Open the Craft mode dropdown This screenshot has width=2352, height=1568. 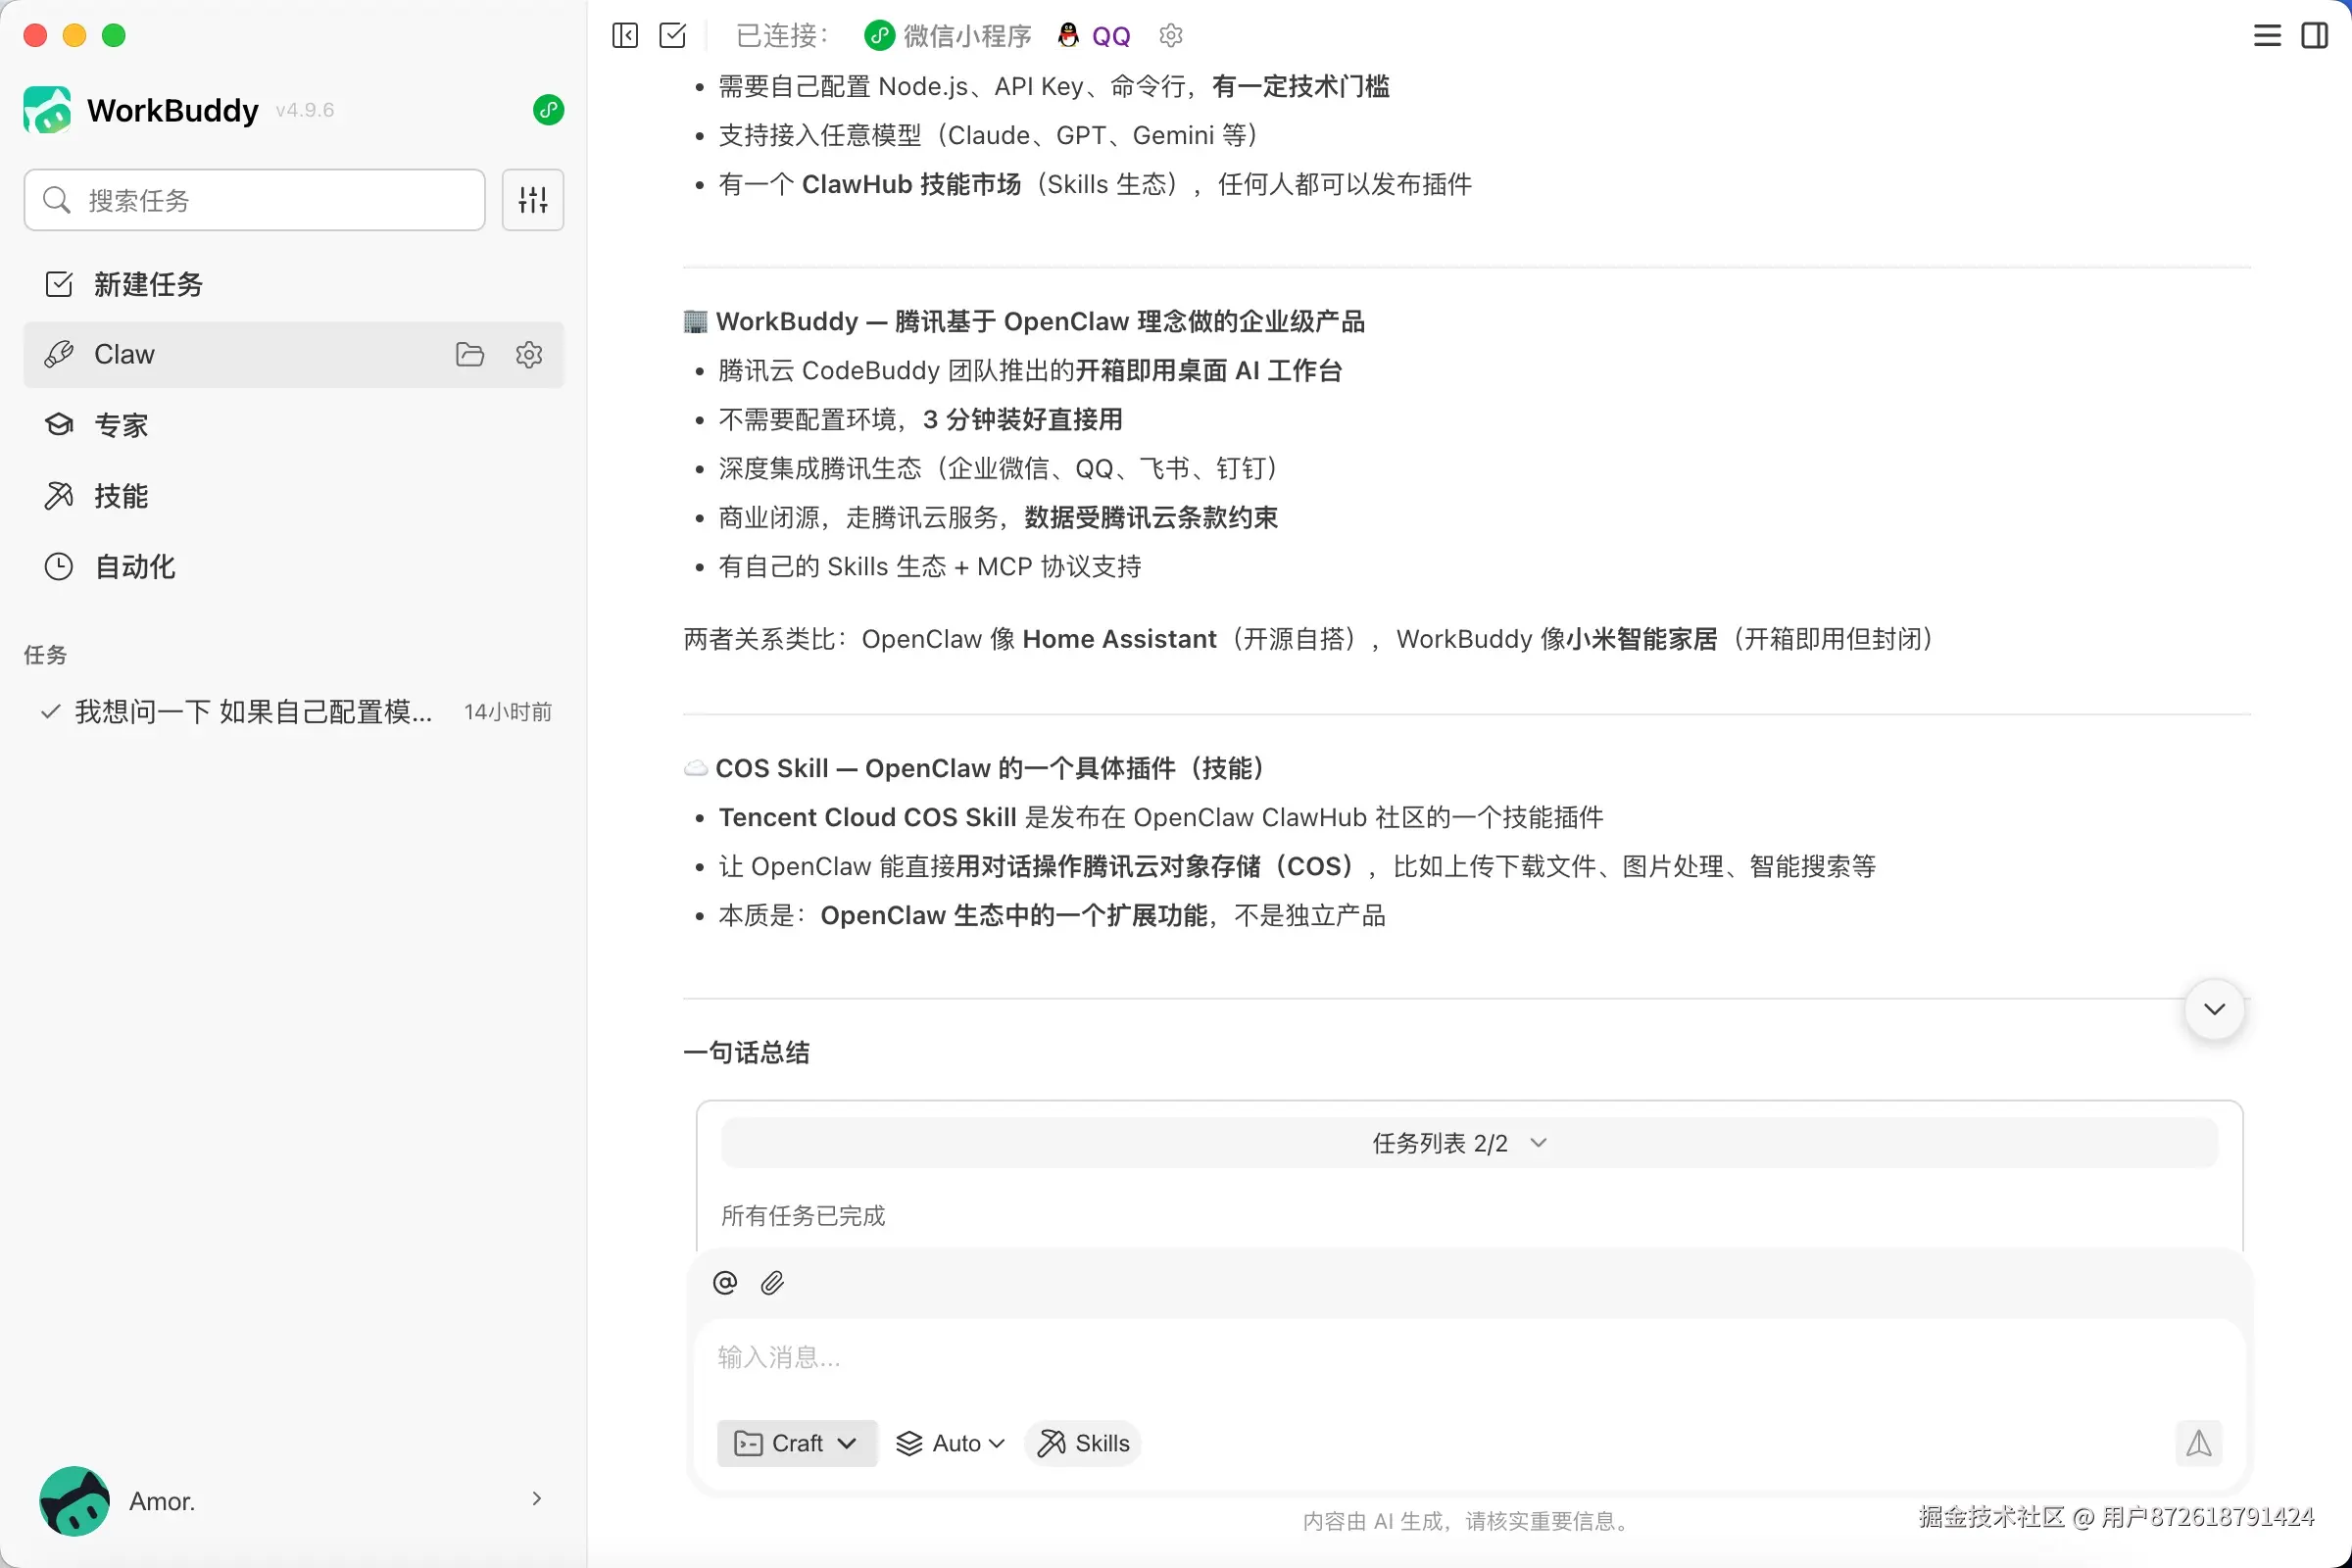796,1443
